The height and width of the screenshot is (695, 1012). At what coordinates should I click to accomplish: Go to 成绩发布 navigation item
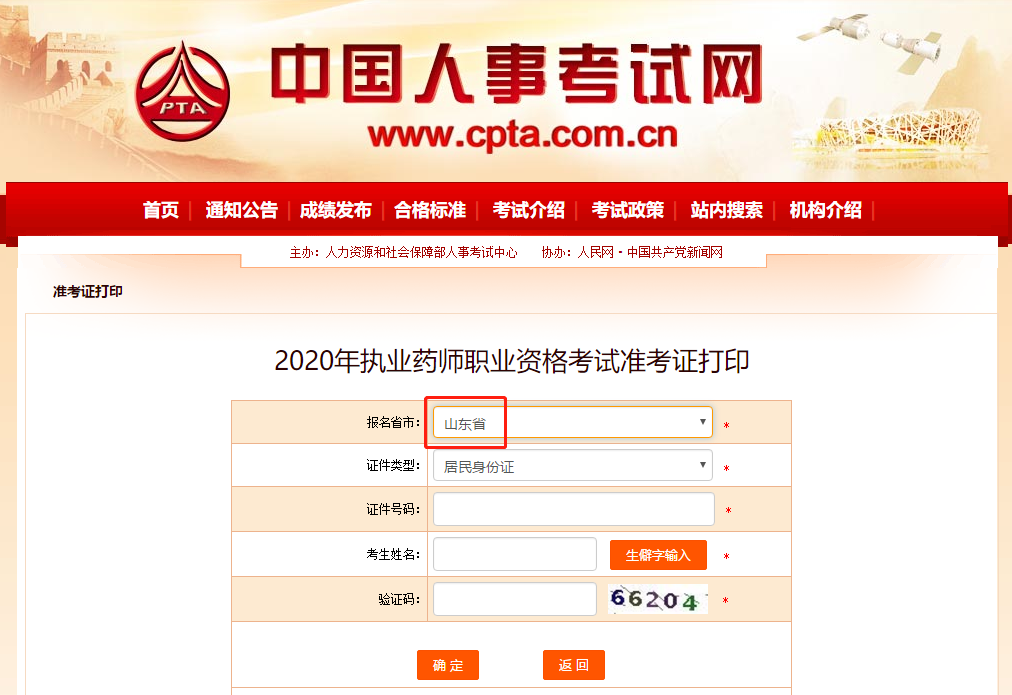(x=336, y=210)
